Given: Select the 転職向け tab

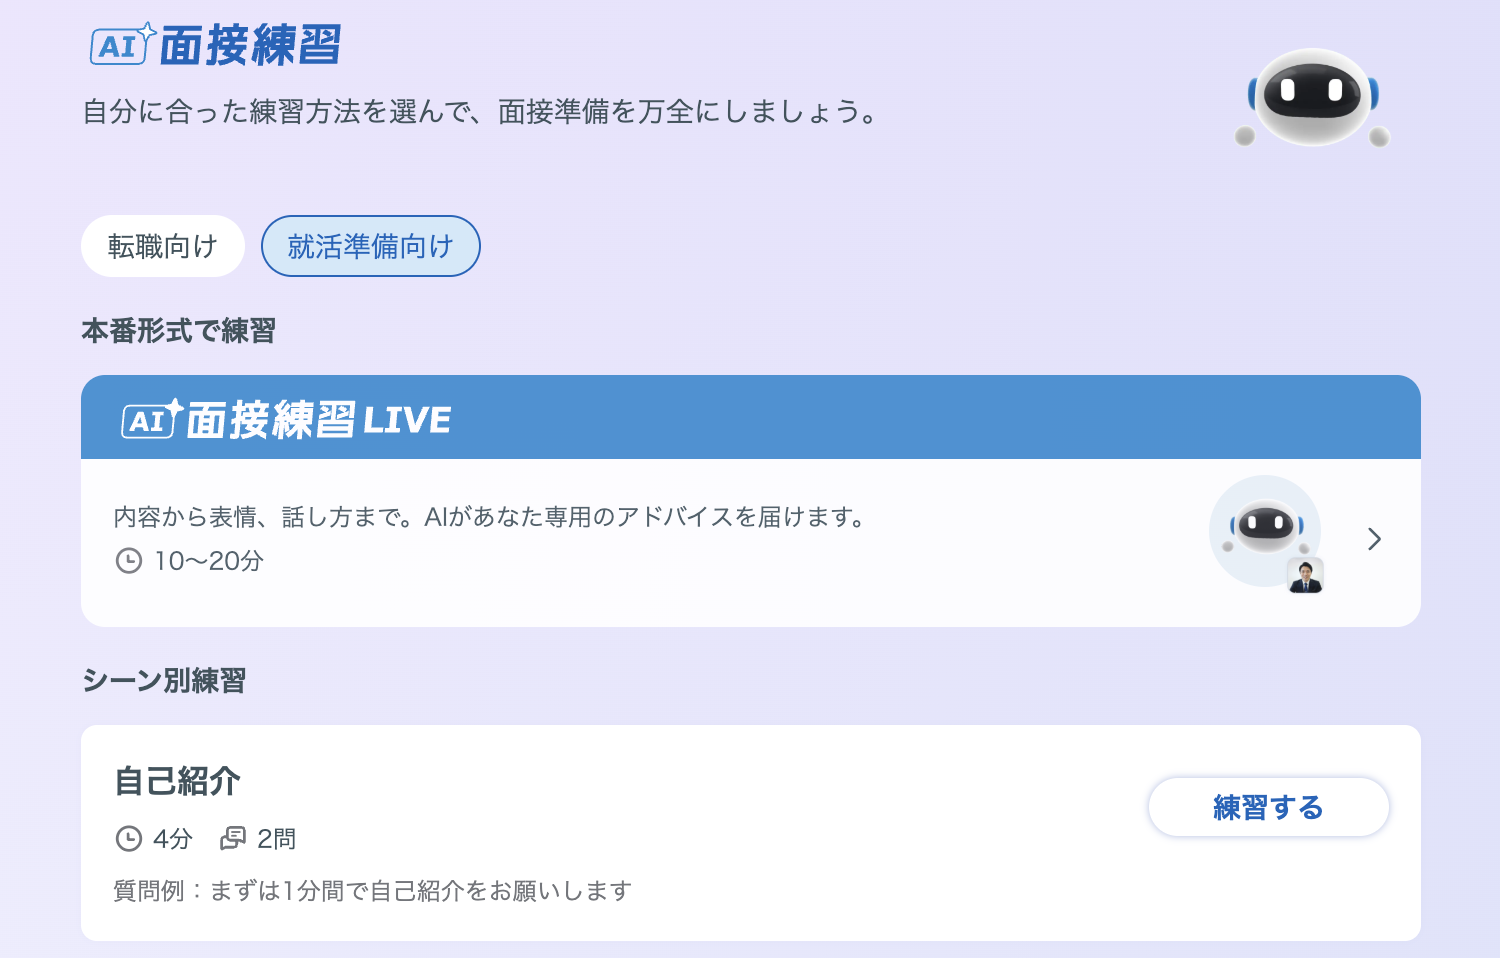Looking at the screenshot, I should [163, 246].
